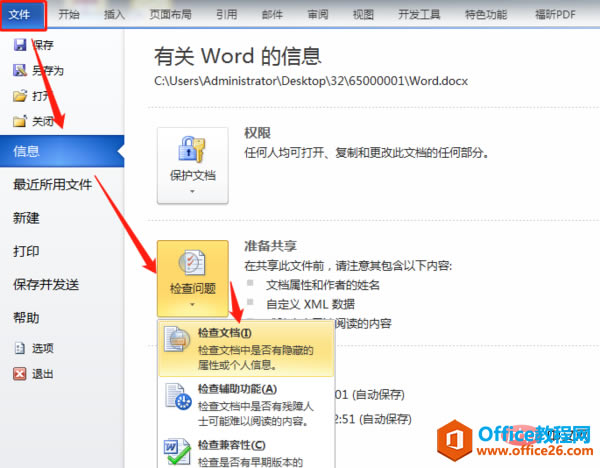This screenshot has width=600, height=468.
Task: Click the 关闭 folder icon
Action: pos(20,121)
